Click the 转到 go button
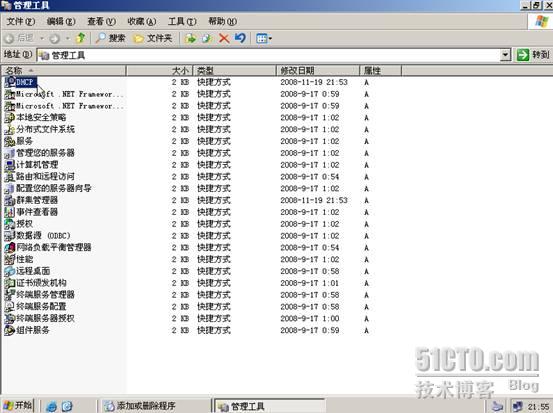 click(533, 55)
